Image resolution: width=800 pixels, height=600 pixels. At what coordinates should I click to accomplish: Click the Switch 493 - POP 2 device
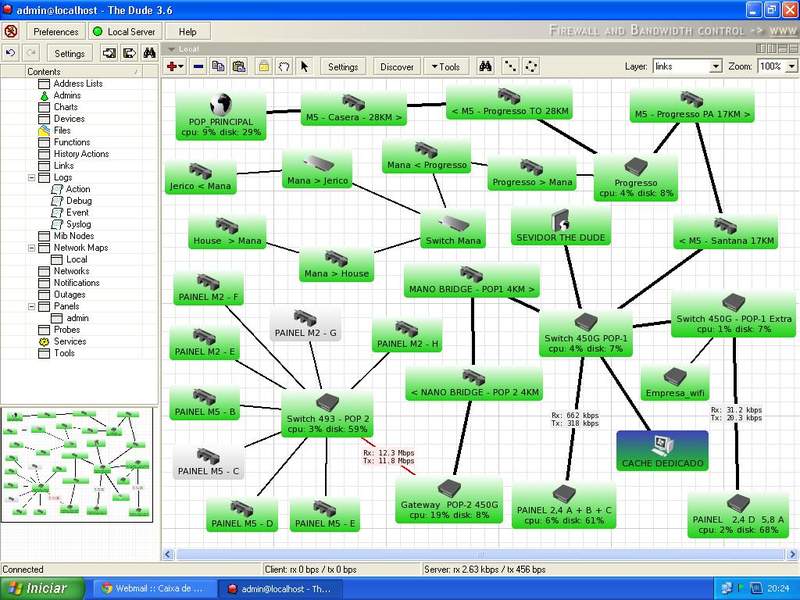pos(328,414)
